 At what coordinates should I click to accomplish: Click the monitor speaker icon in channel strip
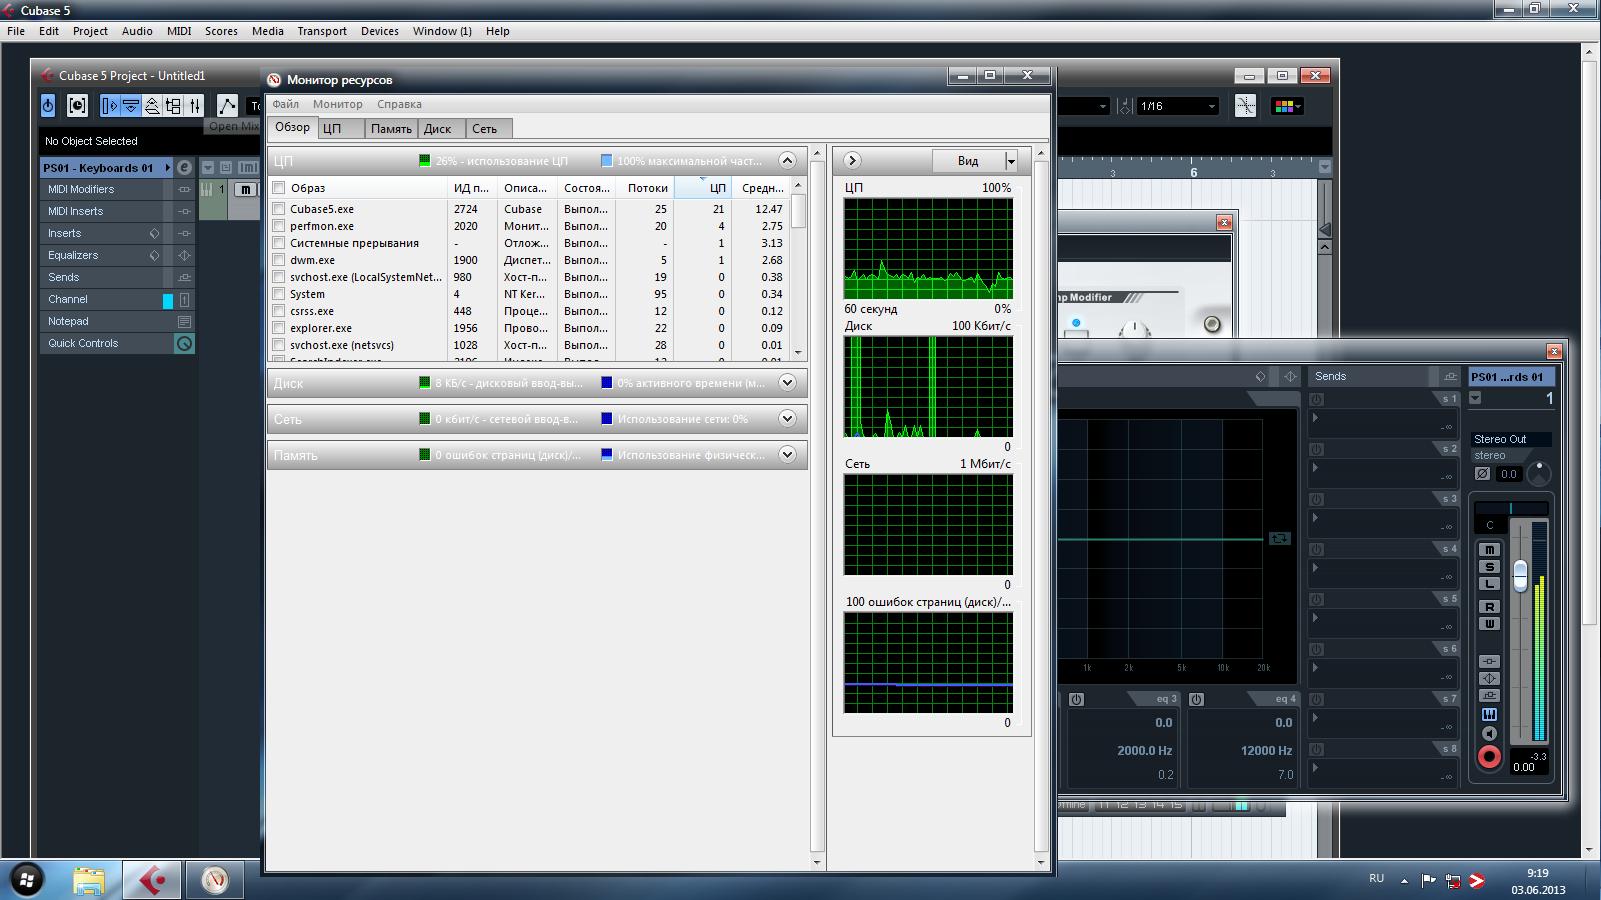(x=1489, y=733)
